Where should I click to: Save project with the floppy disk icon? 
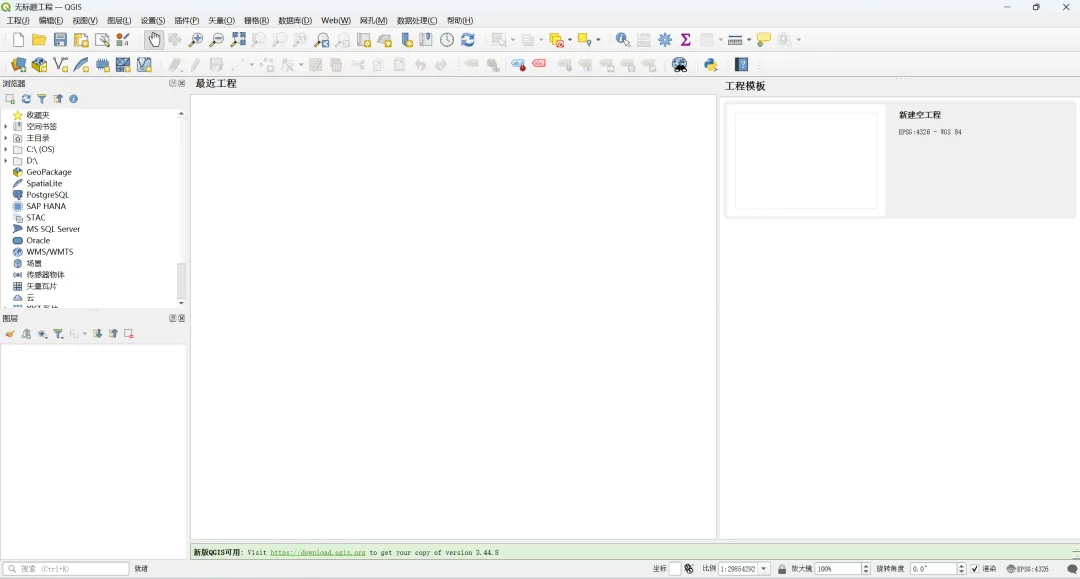pos(61,40)
